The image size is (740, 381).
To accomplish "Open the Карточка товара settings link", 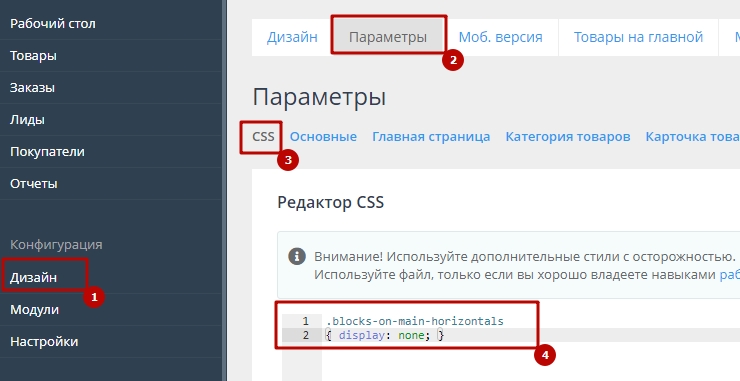I will [x=692, y=137].
